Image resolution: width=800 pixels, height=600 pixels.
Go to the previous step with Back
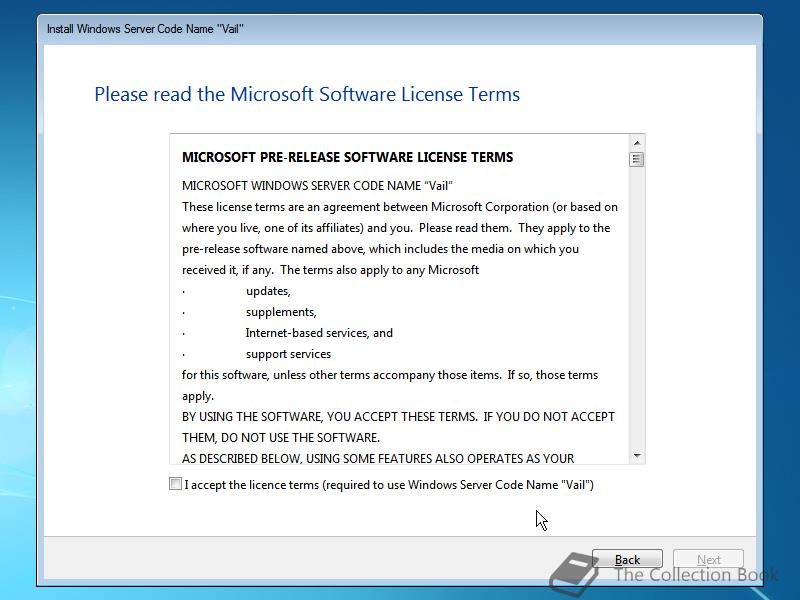coord(627,560)
